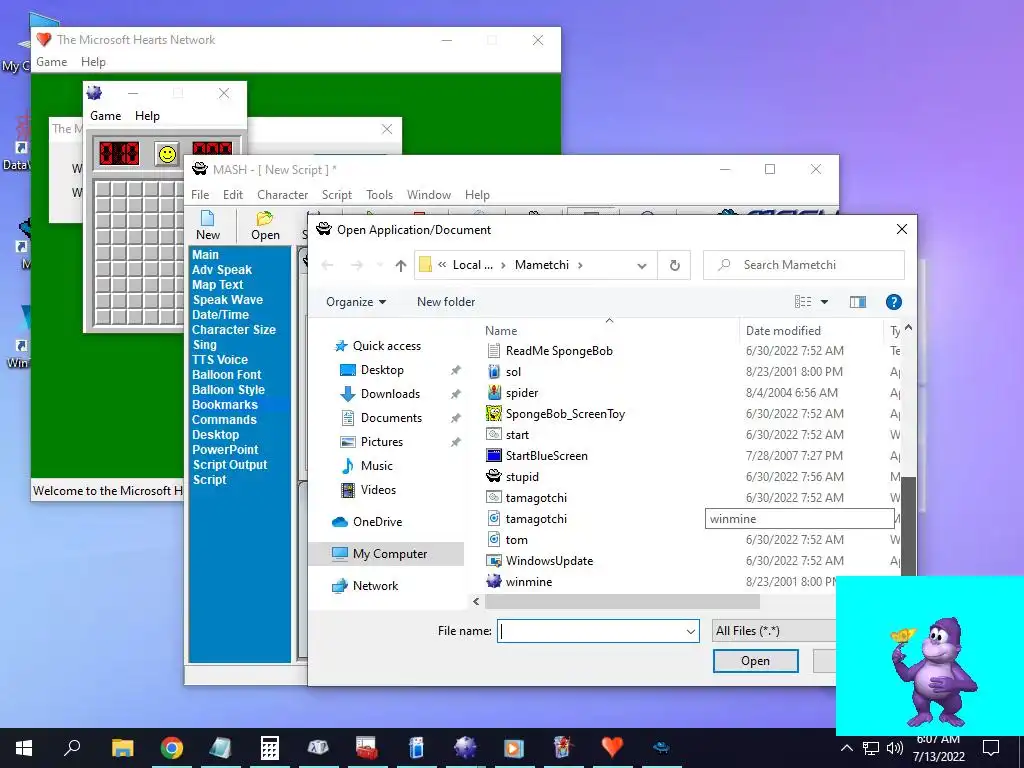Select the sol file in the list
Screen dimensions: 1024x768
point(513,372)
